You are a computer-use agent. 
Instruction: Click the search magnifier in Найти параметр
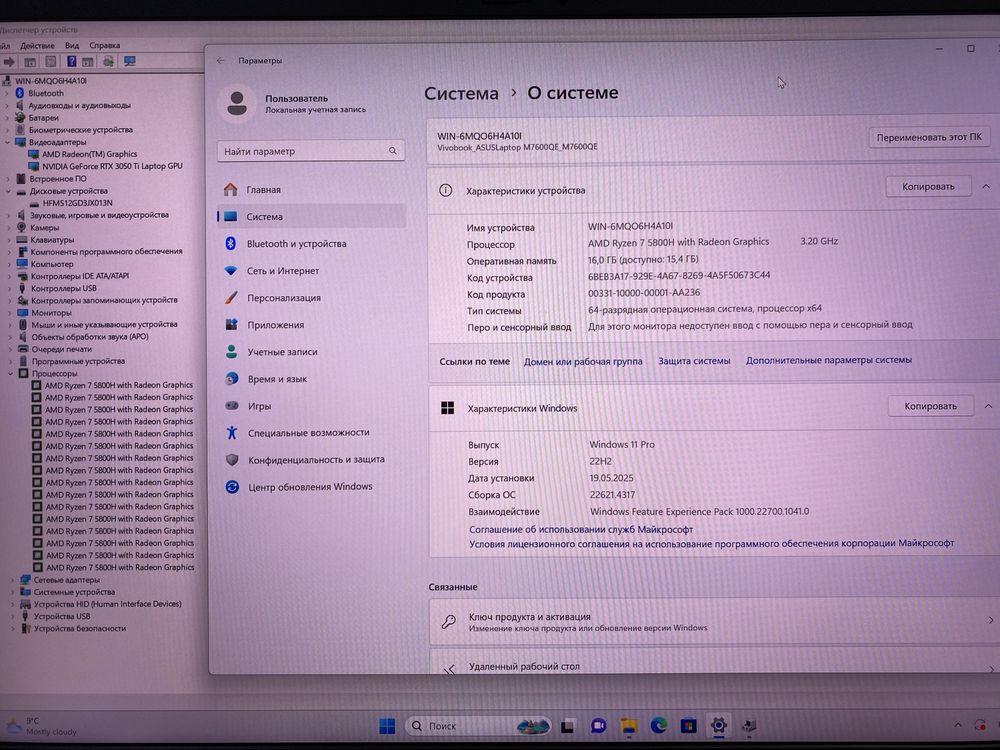[x=392, y=151]
